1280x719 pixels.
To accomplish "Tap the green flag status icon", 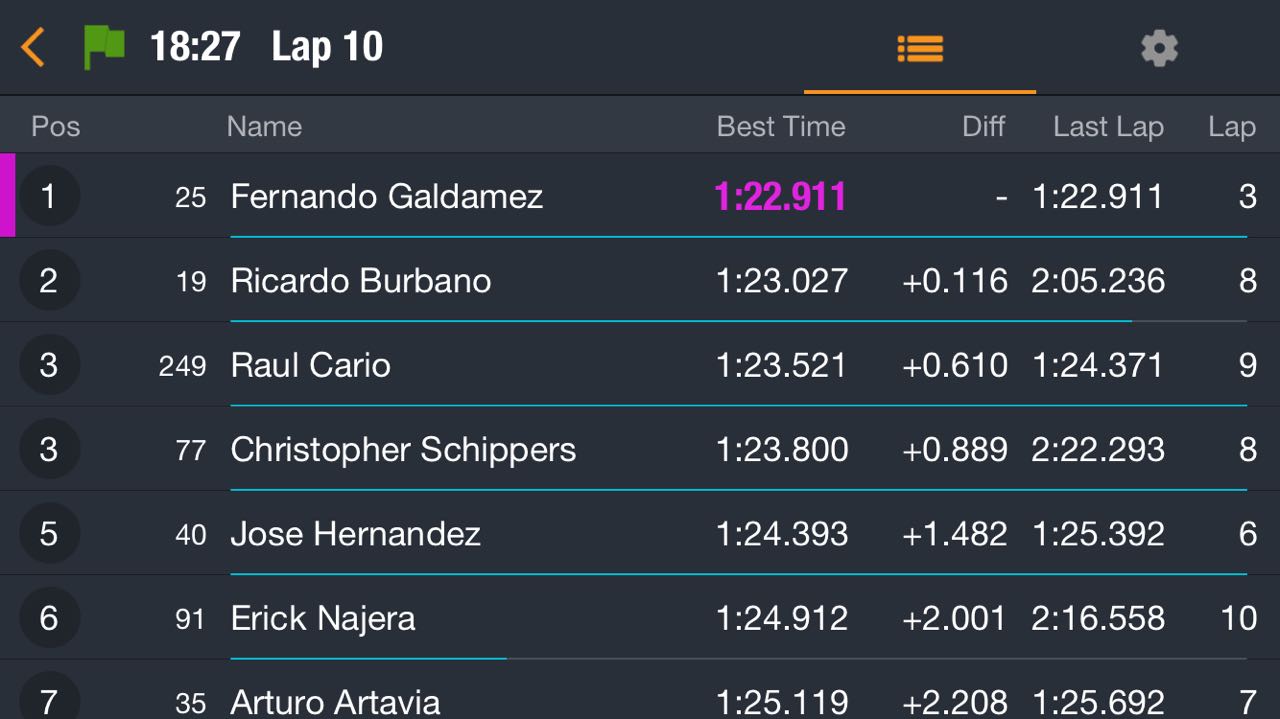I will pos(104,47).
